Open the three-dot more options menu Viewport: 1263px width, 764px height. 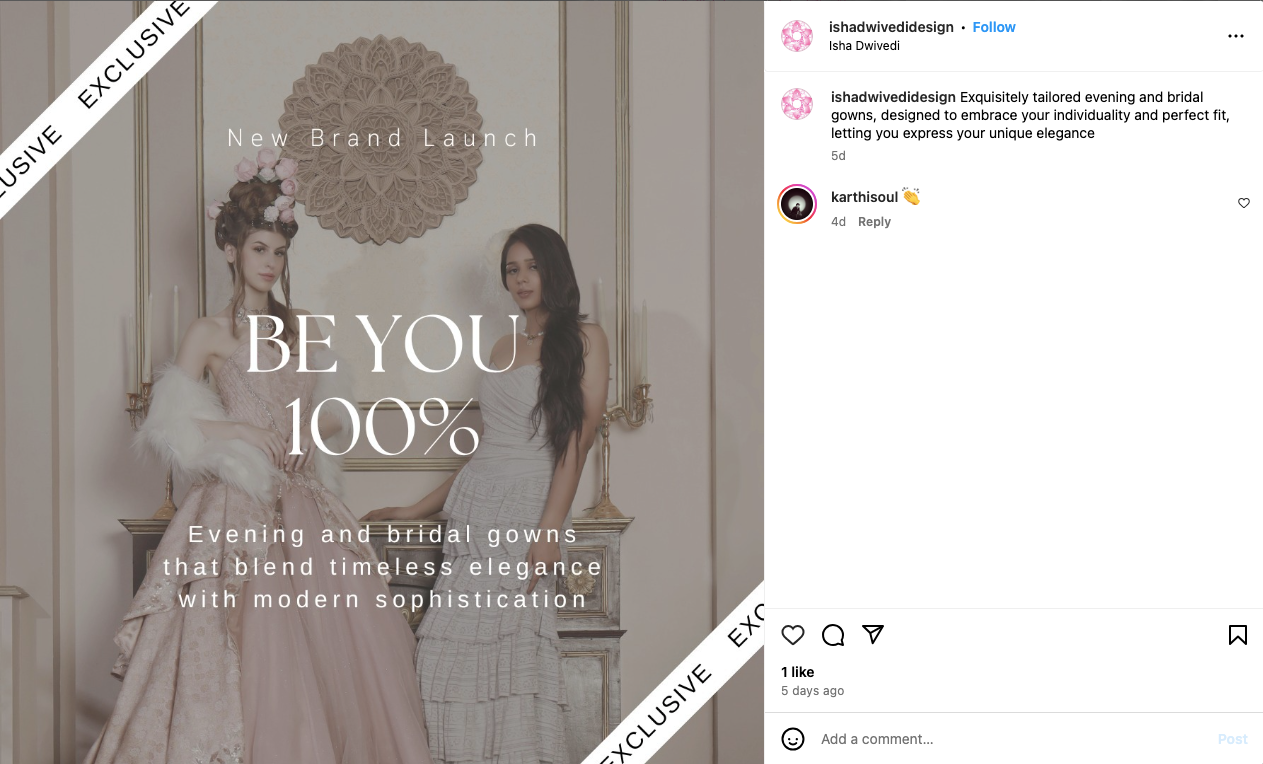coord(1236,36)
